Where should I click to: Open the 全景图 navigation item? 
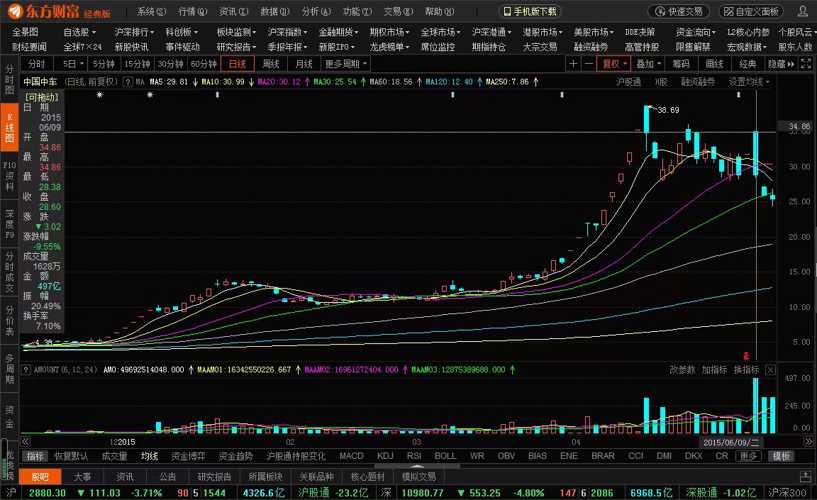[x=25, y=32]
